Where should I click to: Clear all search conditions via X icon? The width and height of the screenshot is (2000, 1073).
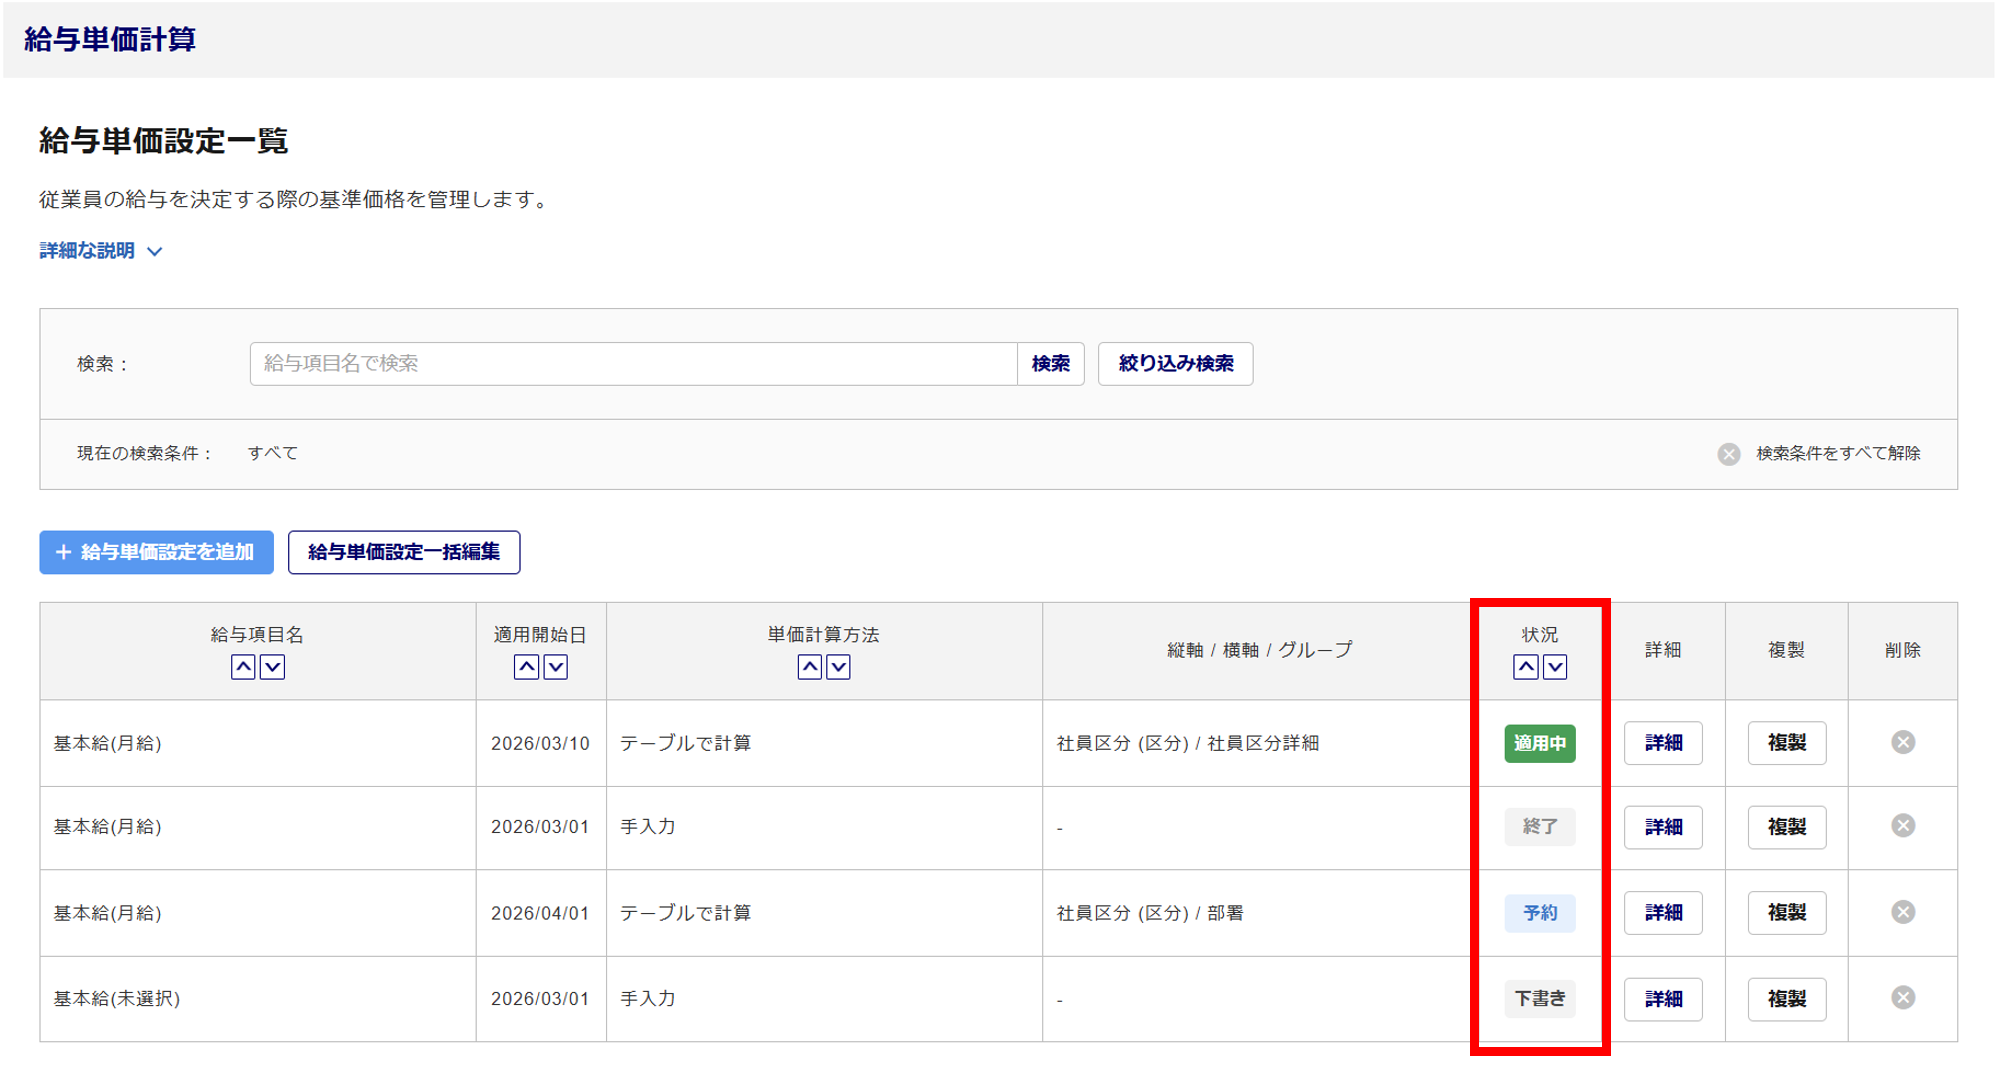(x=1728, y=454)
